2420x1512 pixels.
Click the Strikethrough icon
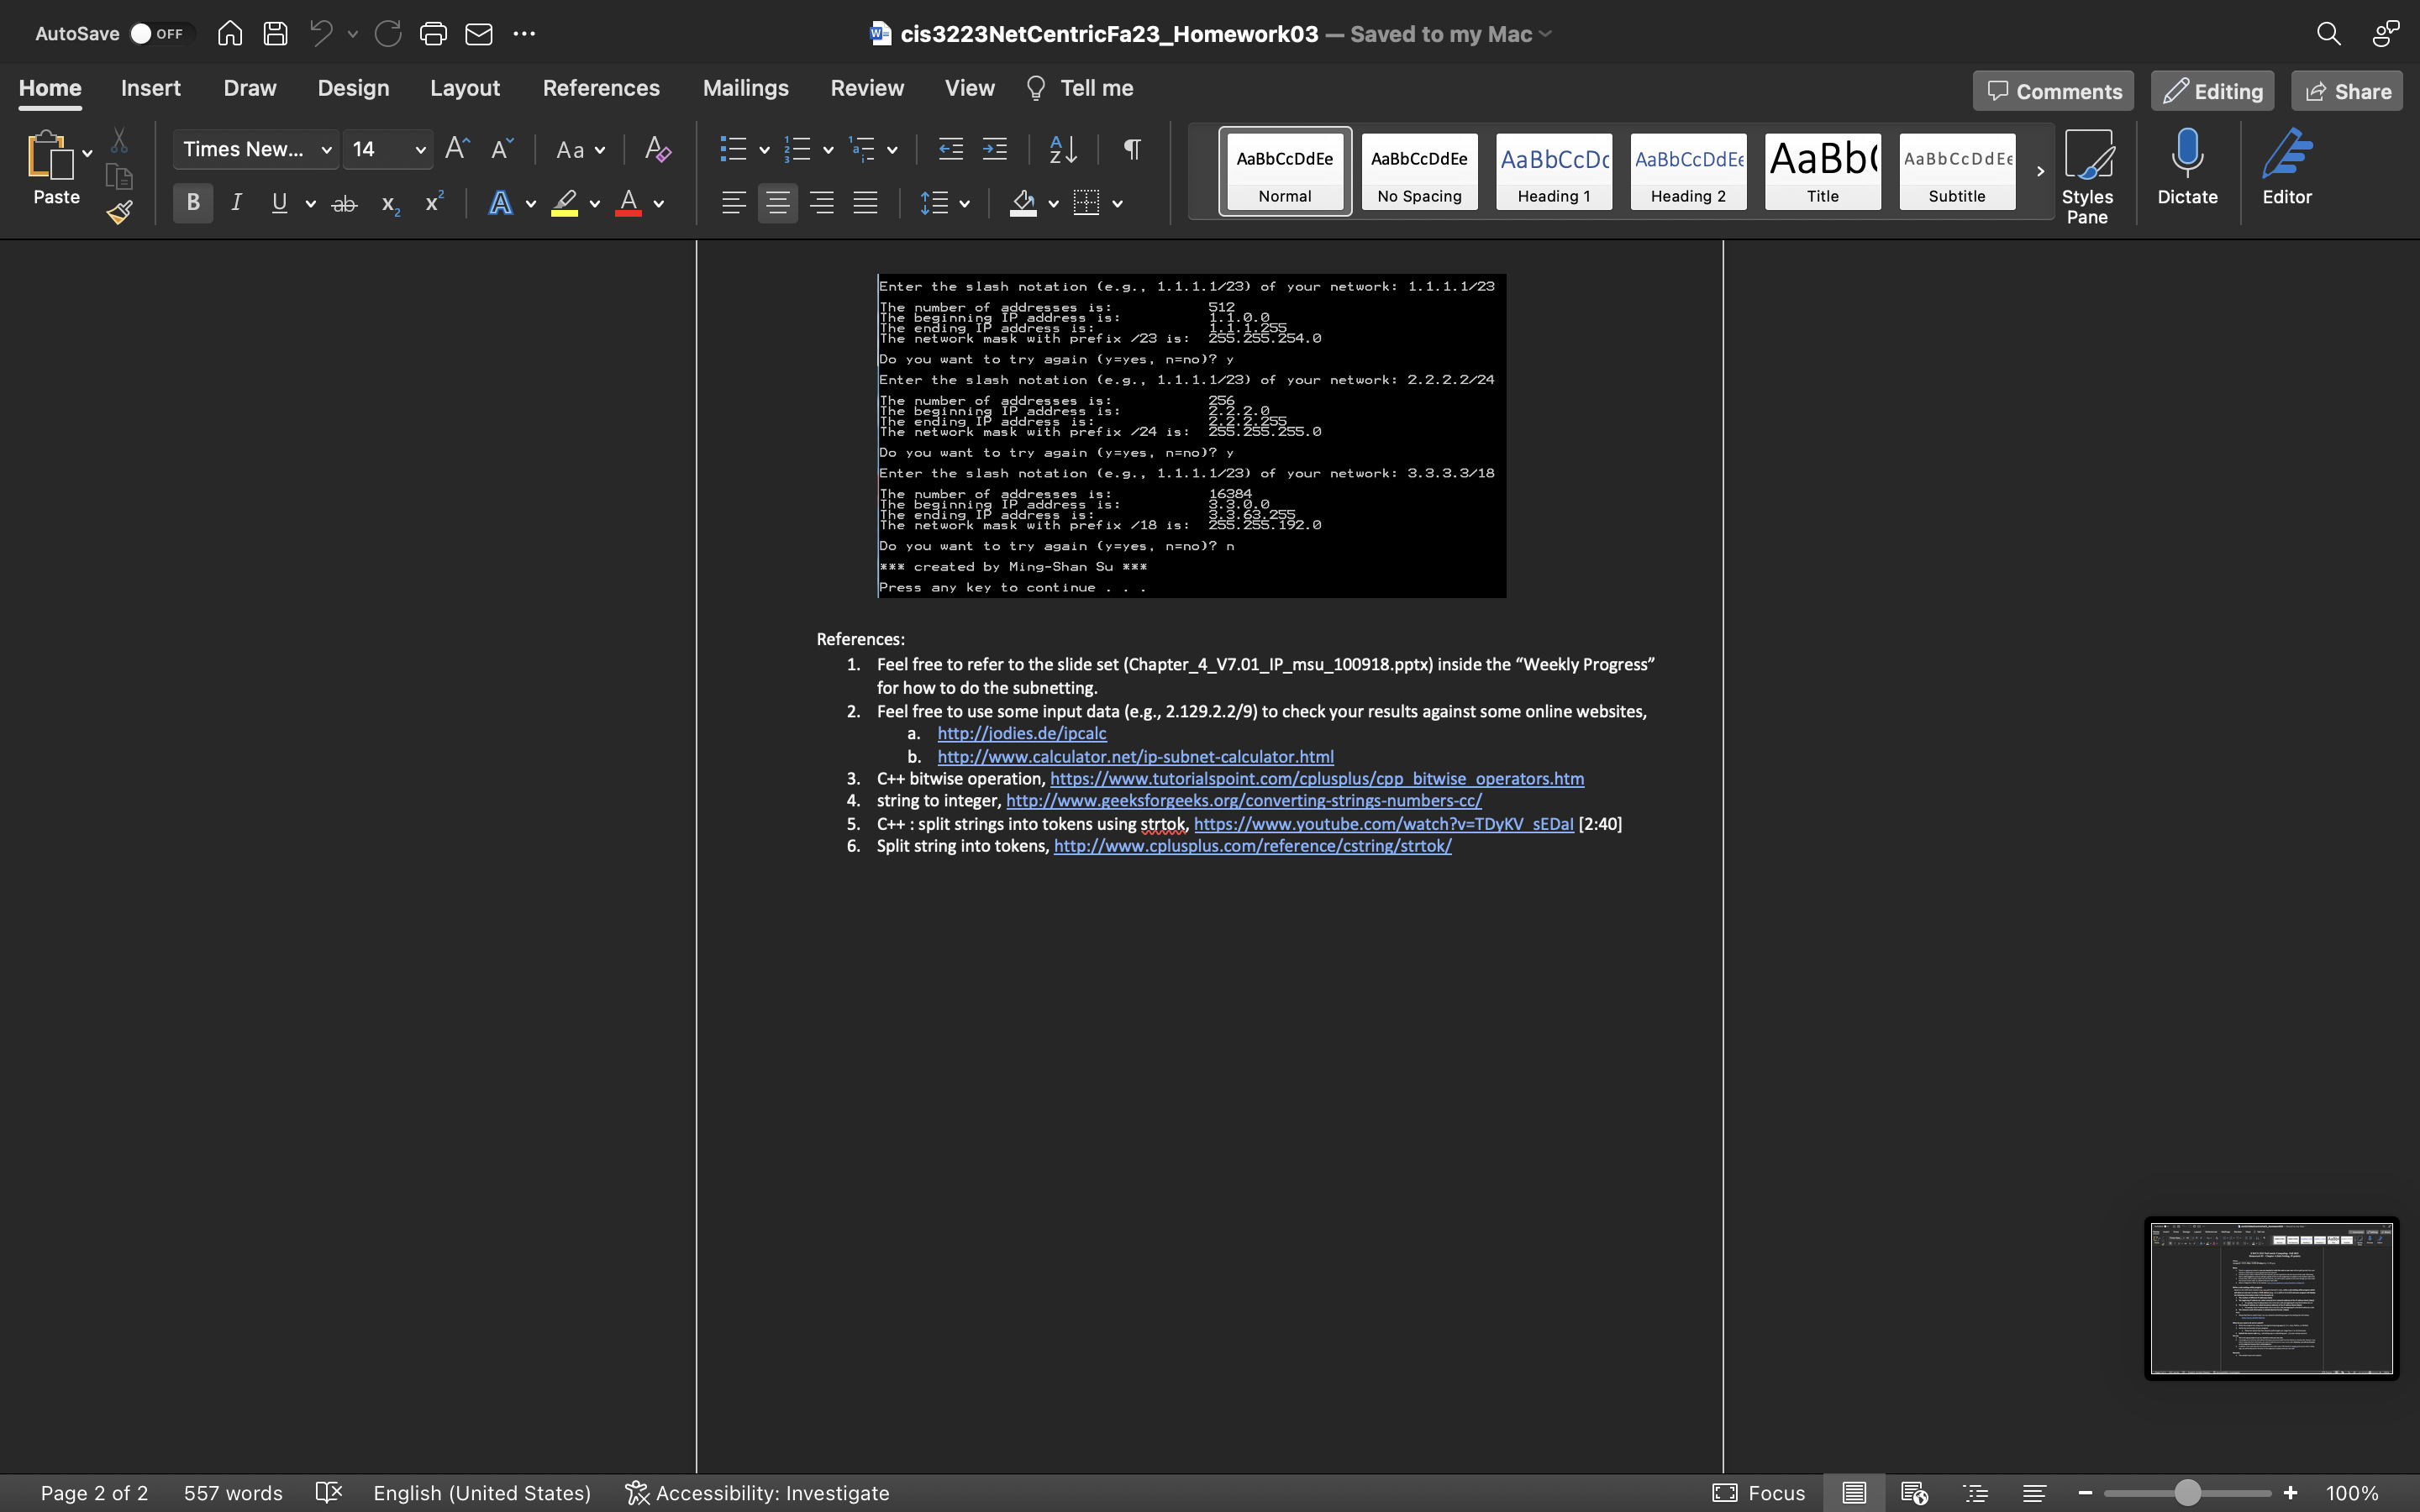[344, 204]
